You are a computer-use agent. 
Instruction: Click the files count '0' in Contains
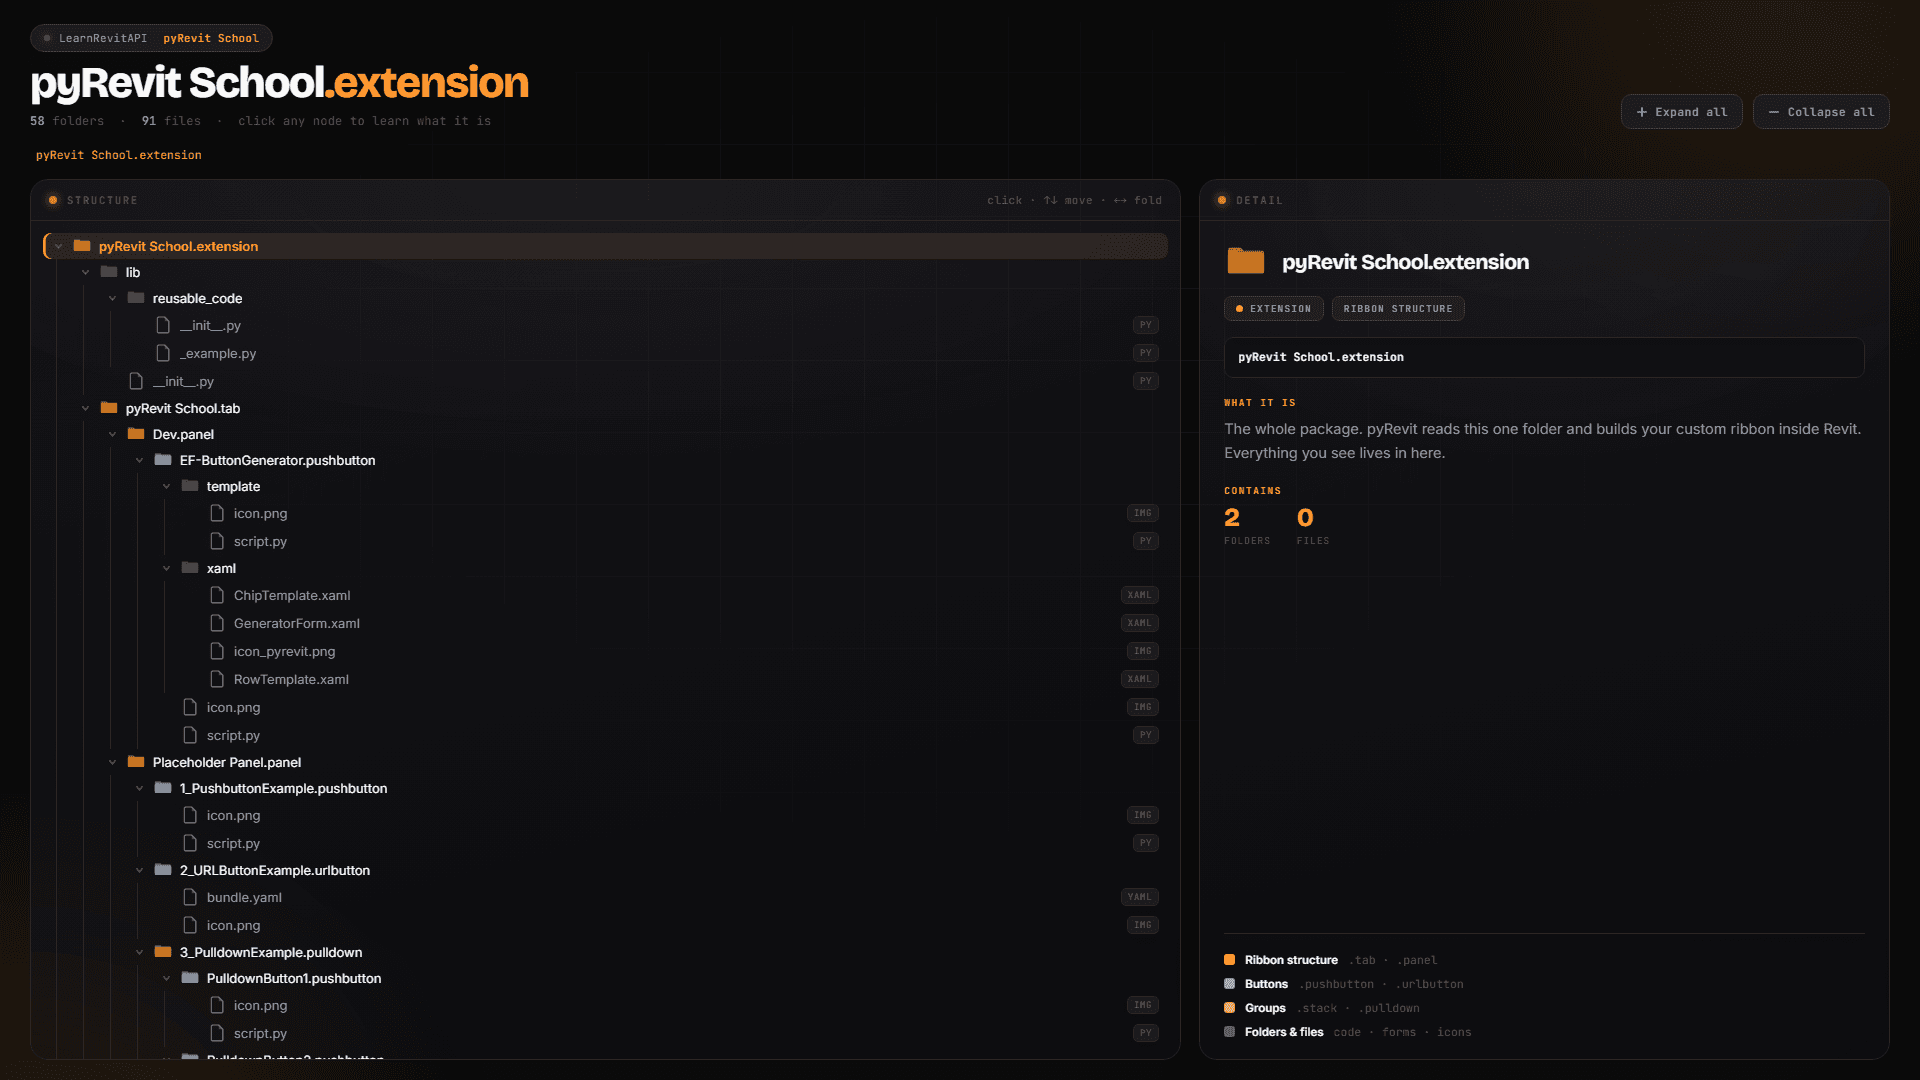click(1305, 517)
